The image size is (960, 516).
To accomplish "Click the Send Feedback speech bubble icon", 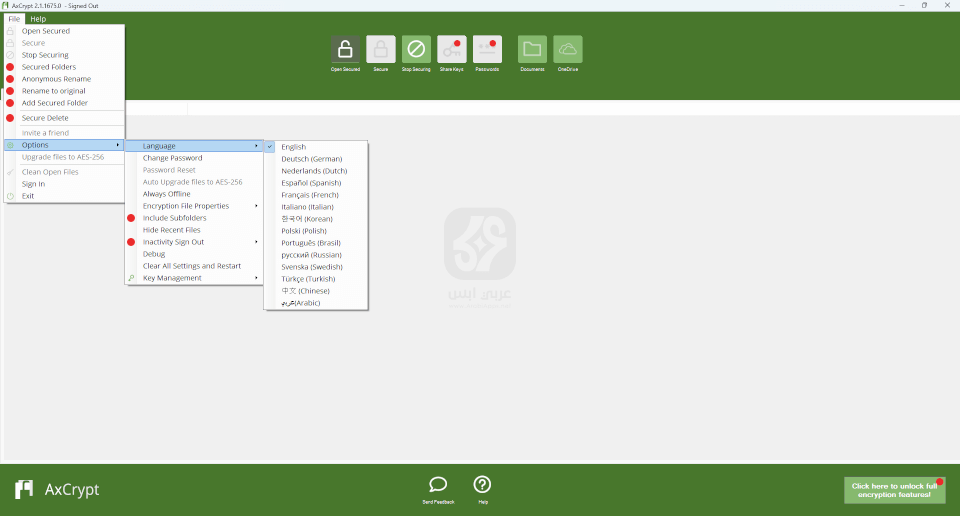I will [438, 485].
